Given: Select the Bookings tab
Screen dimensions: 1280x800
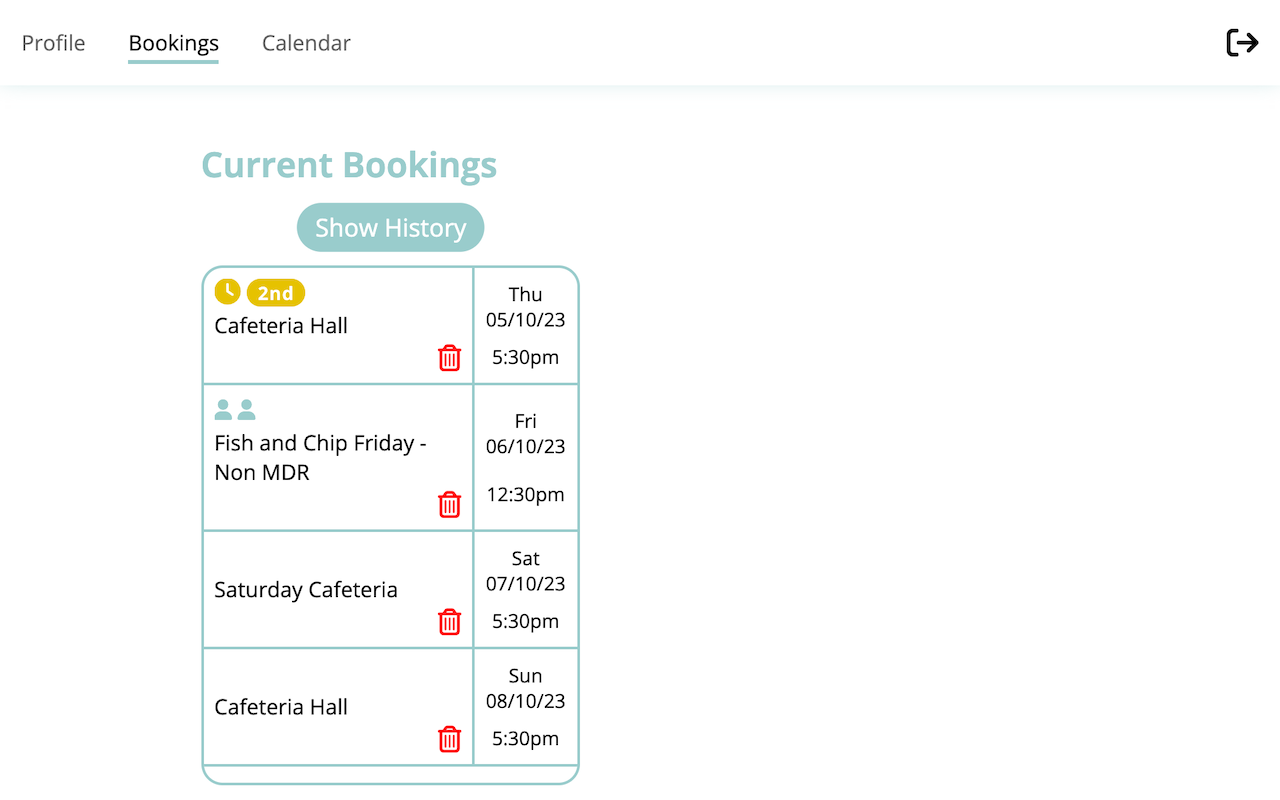Looking at the screenshot, I should click(174, 44).
